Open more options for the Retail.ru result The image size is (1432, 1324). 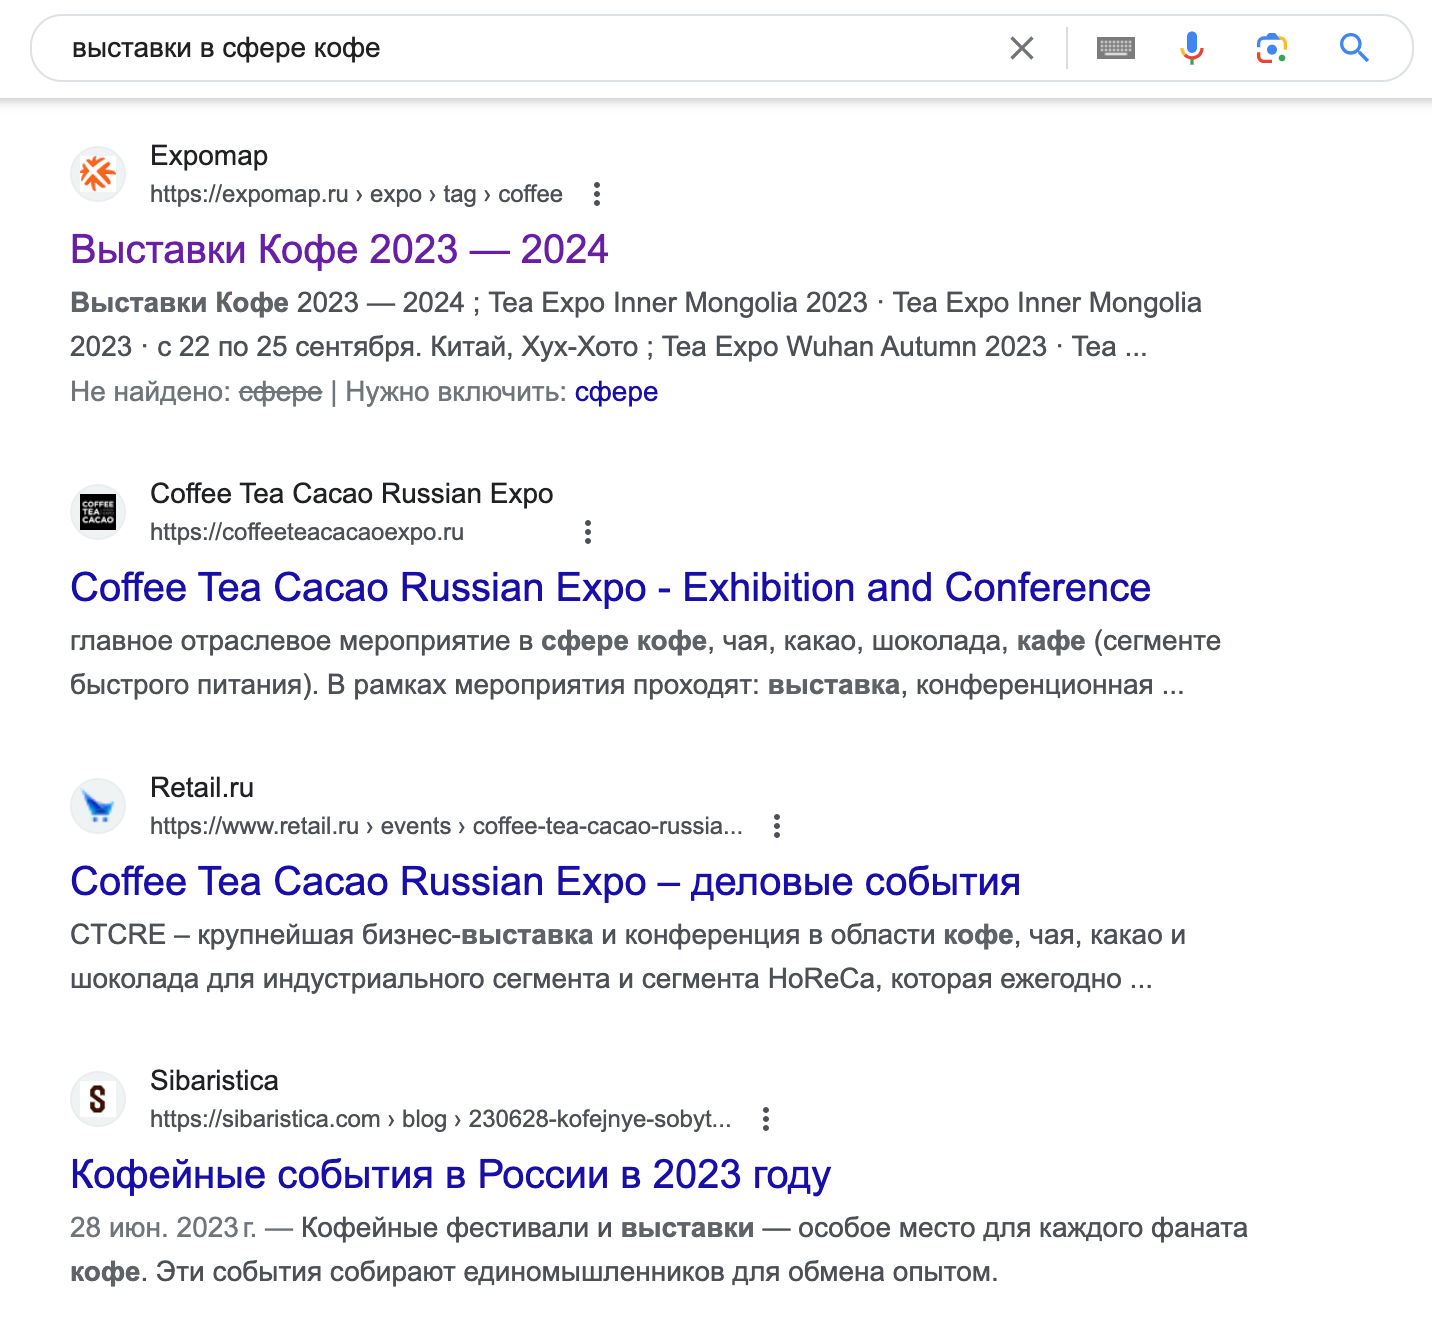777,826
